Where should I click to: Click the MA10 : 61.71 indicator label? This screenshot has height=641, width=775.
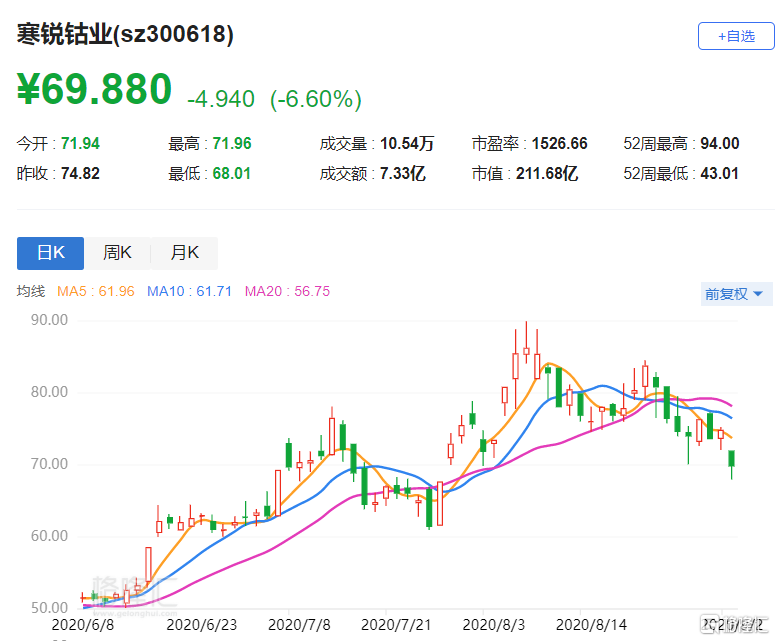tap(189, 291)
